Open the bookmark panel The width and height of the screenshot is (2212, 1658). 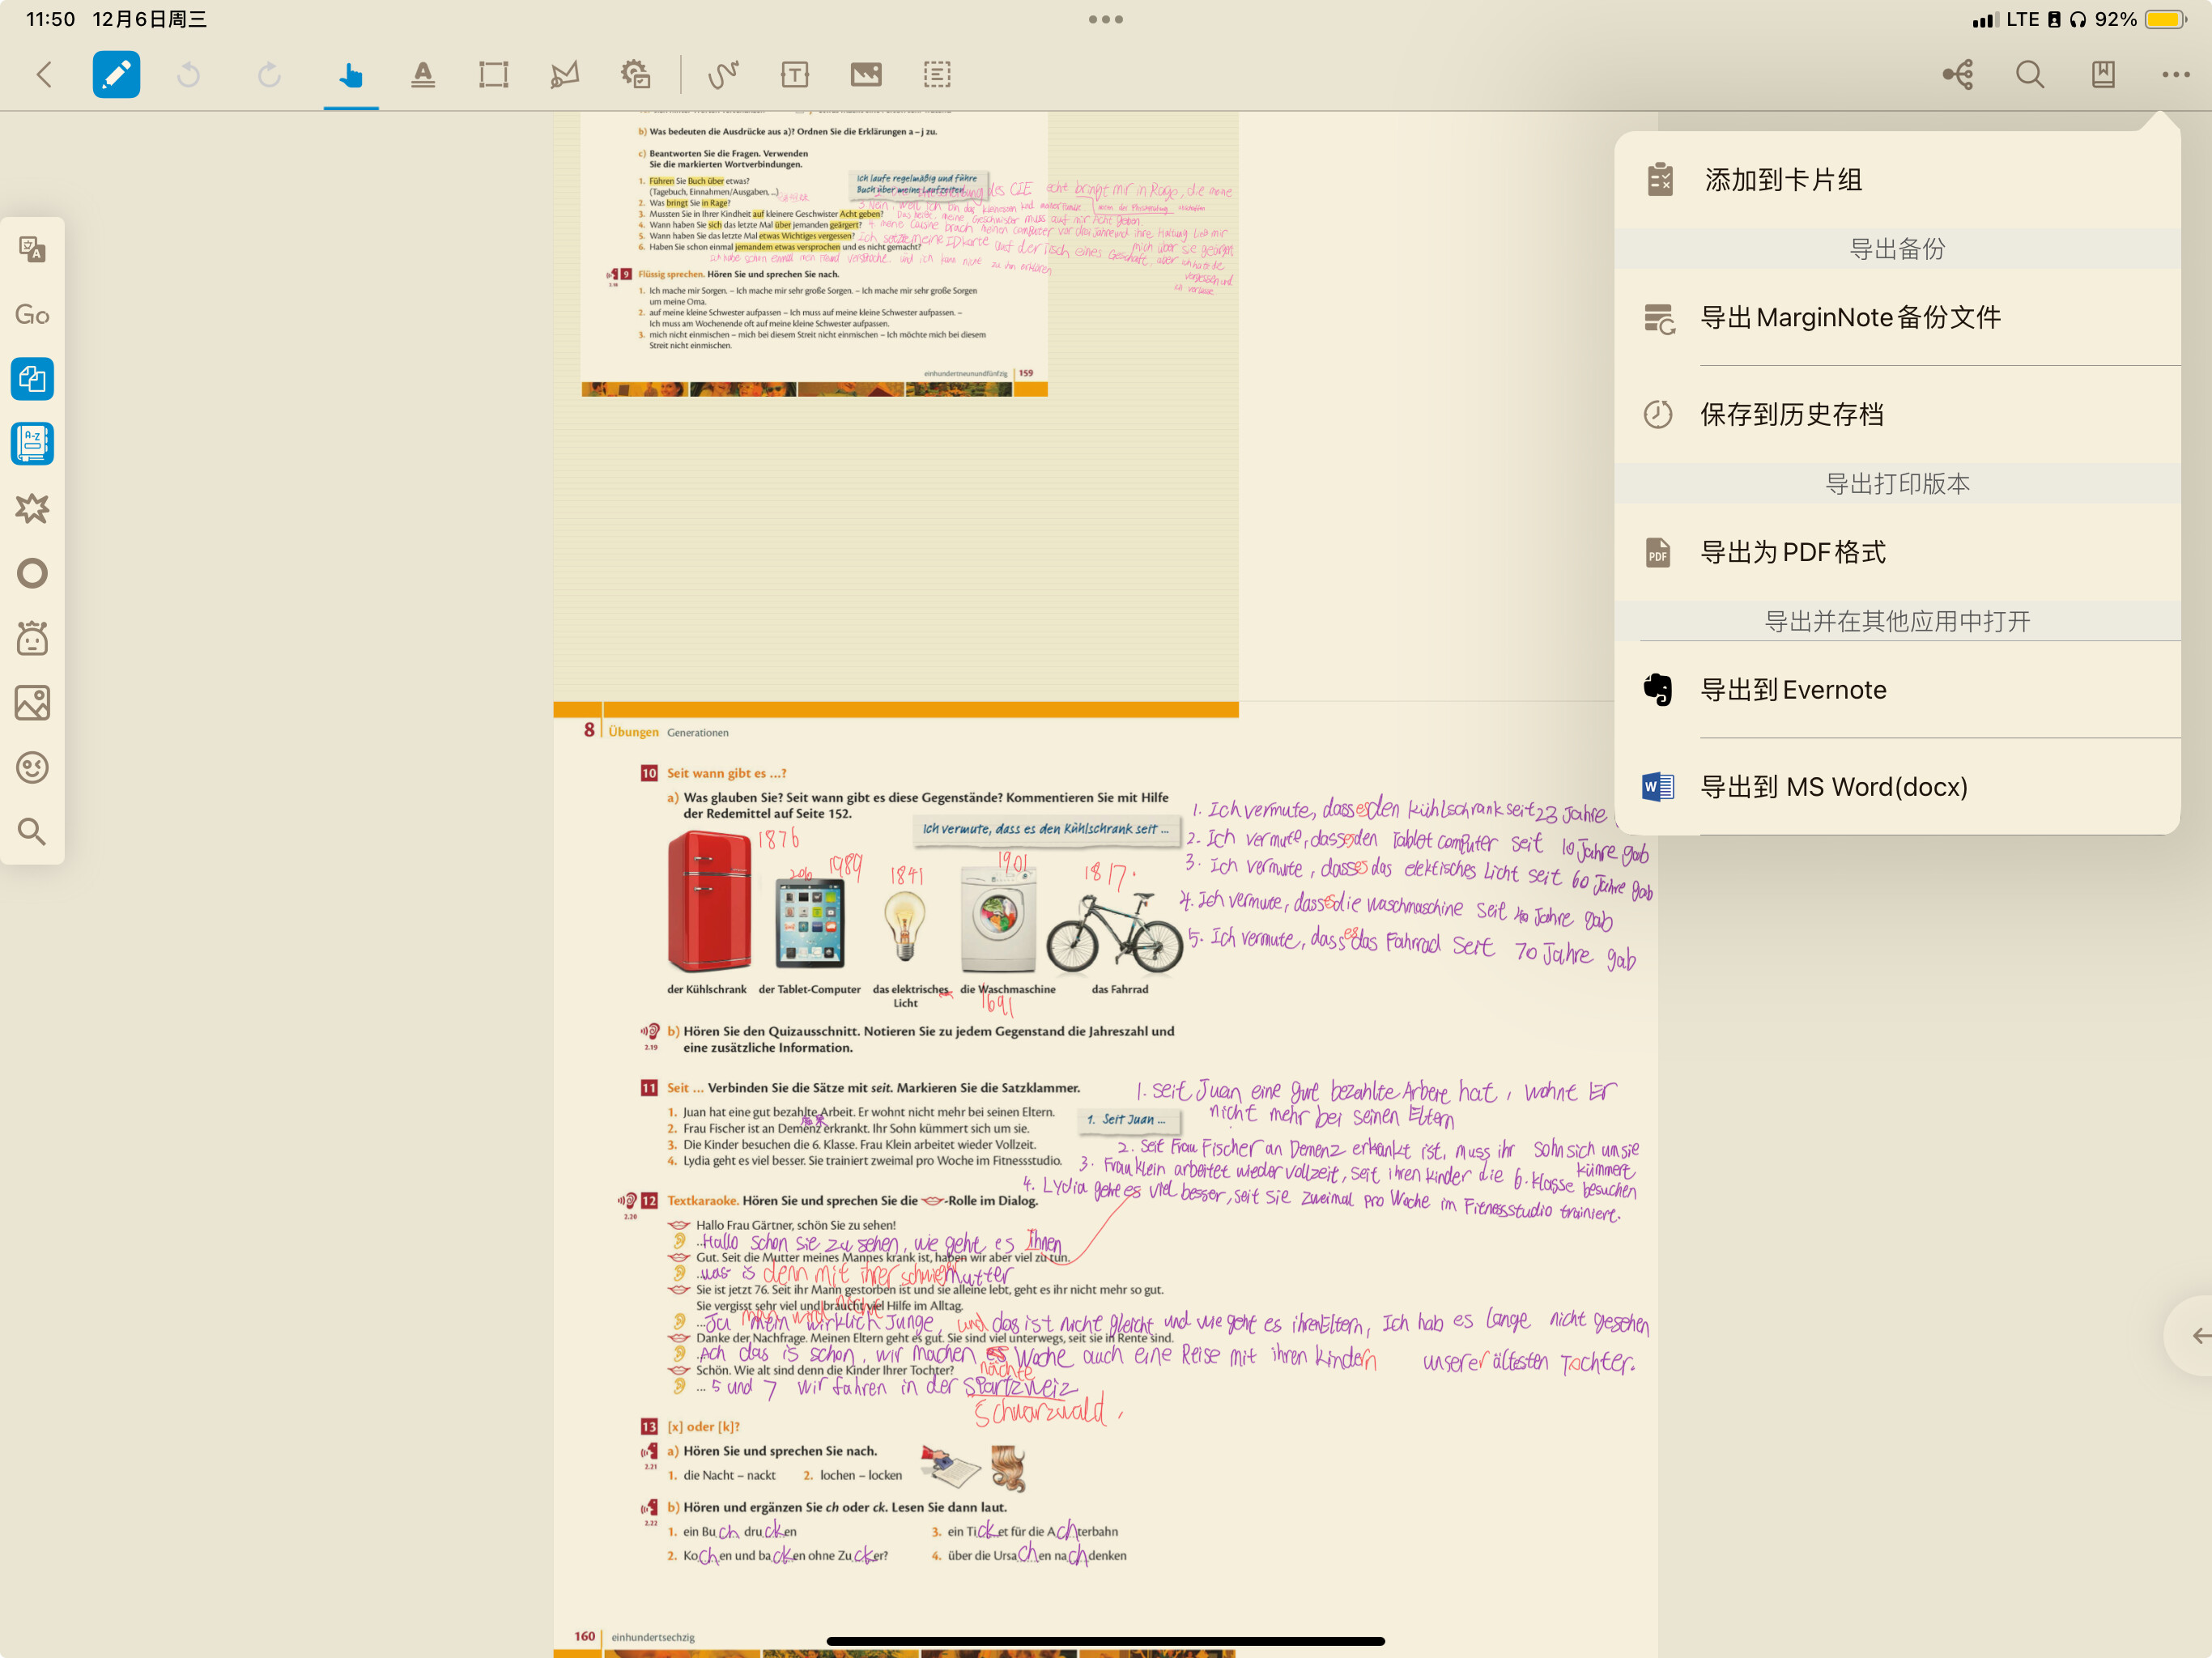click(2103, 74)
